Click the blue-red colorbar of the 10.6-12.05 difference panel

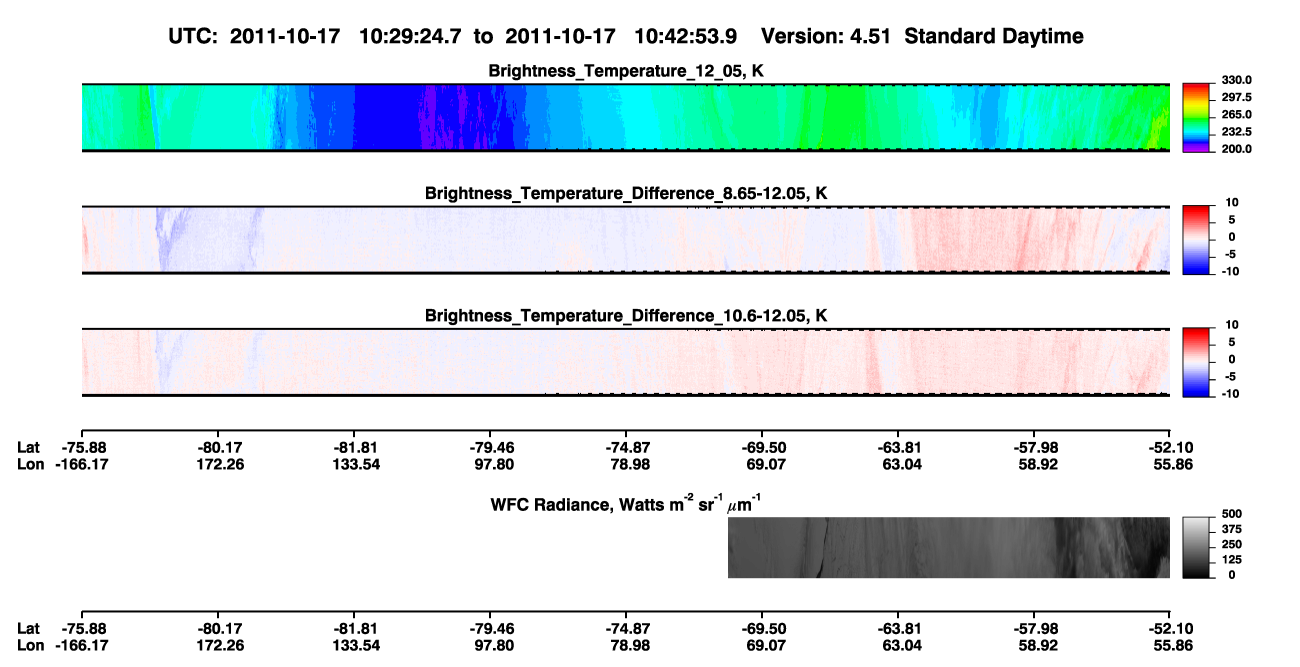[x=1196, y=362]
